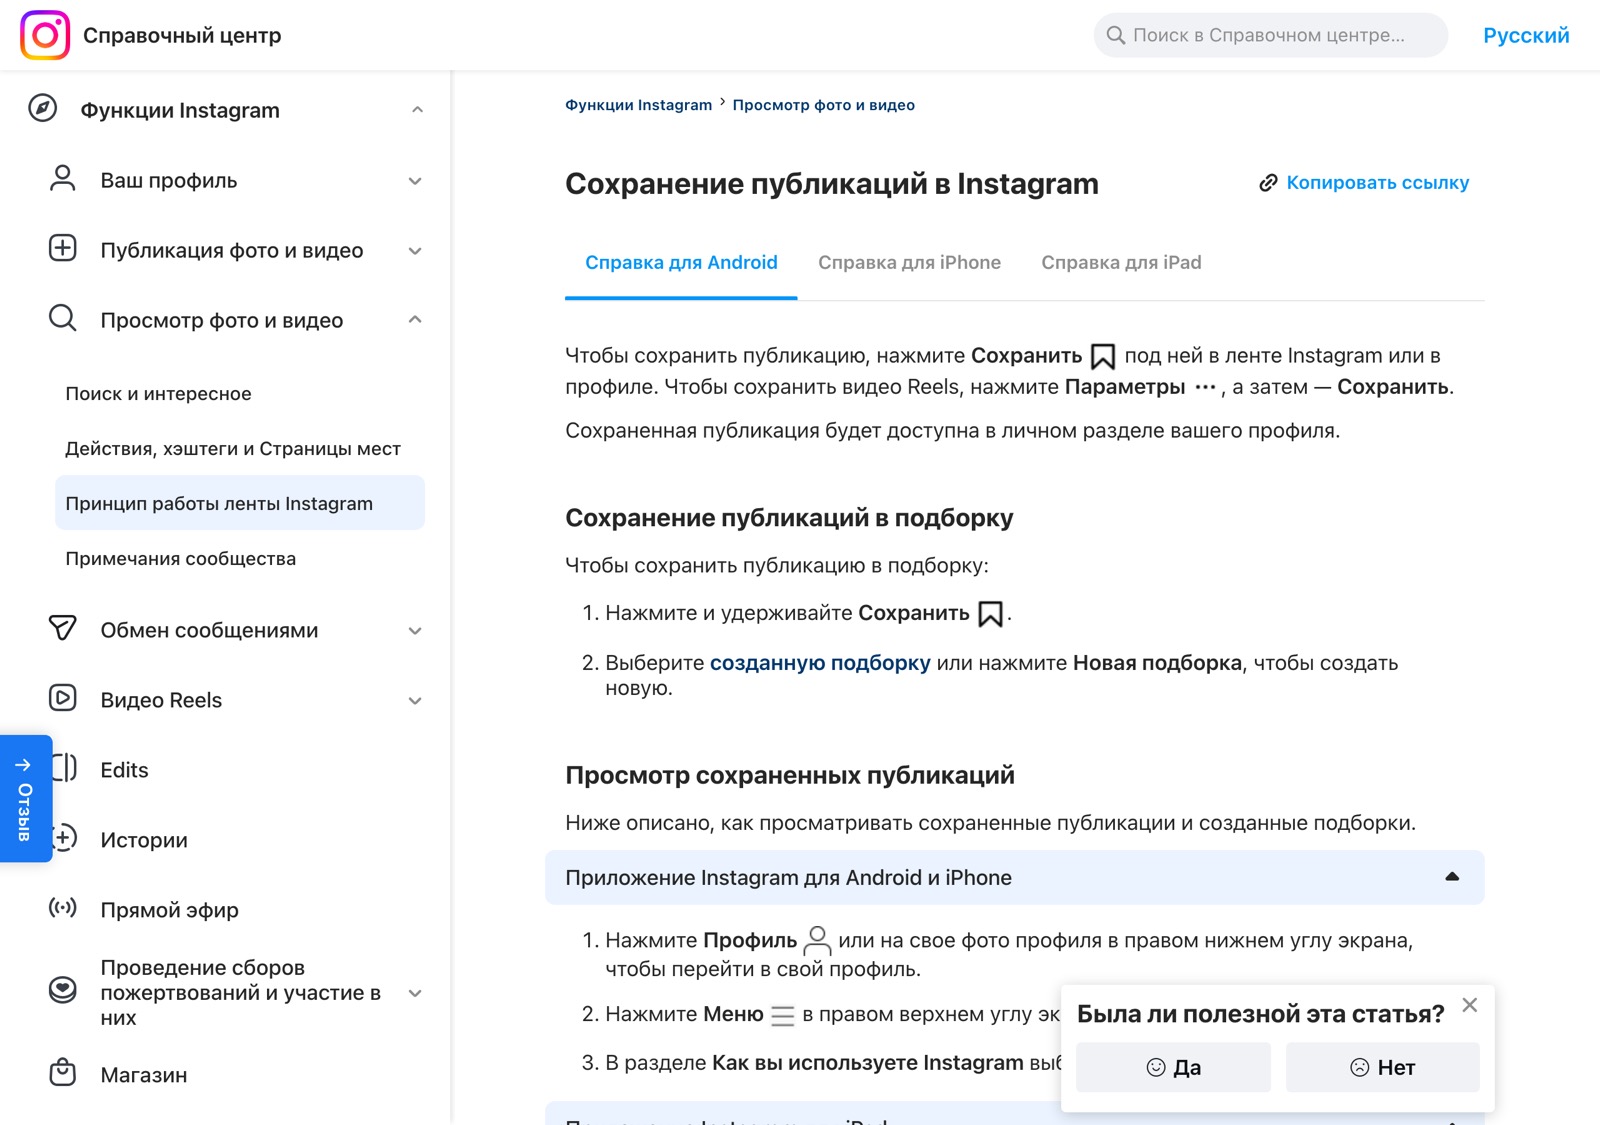Click the plus-square icon for Публикация фото и видео

click(x=63, y=248)
